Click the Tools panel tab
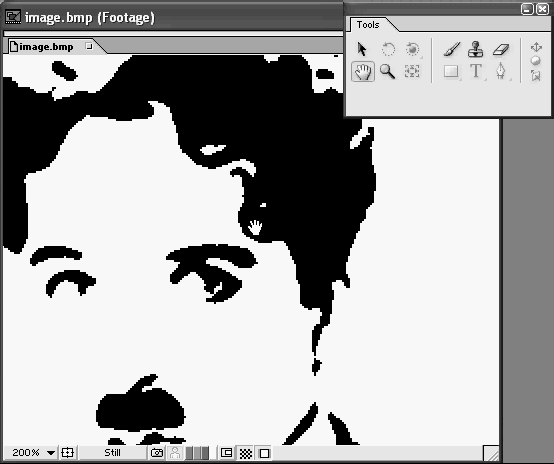 [368, 25]
